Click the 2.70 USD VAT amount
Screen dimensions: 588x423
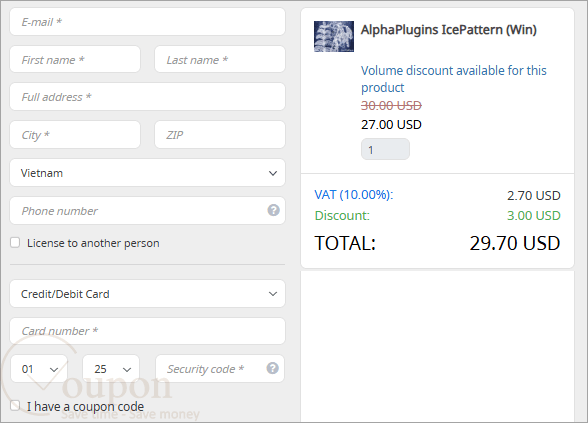tap(534, 195)
